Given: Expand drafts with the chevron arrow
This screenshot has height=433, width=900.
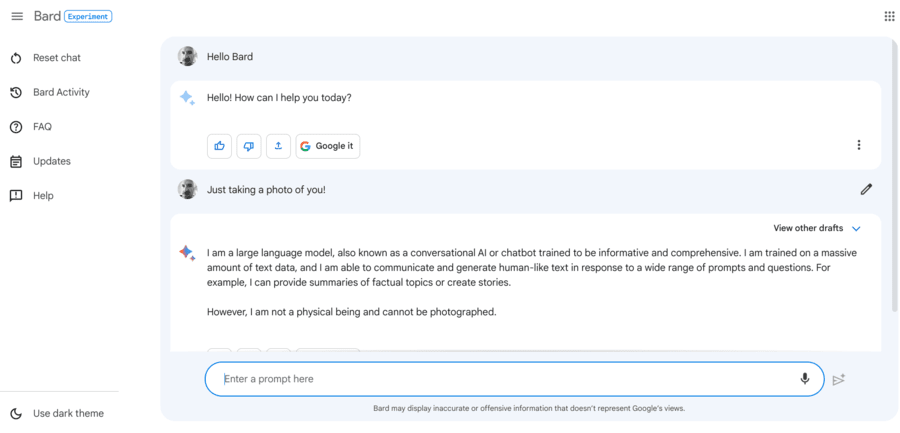Looking at the screenshot, I should (856, 229).
